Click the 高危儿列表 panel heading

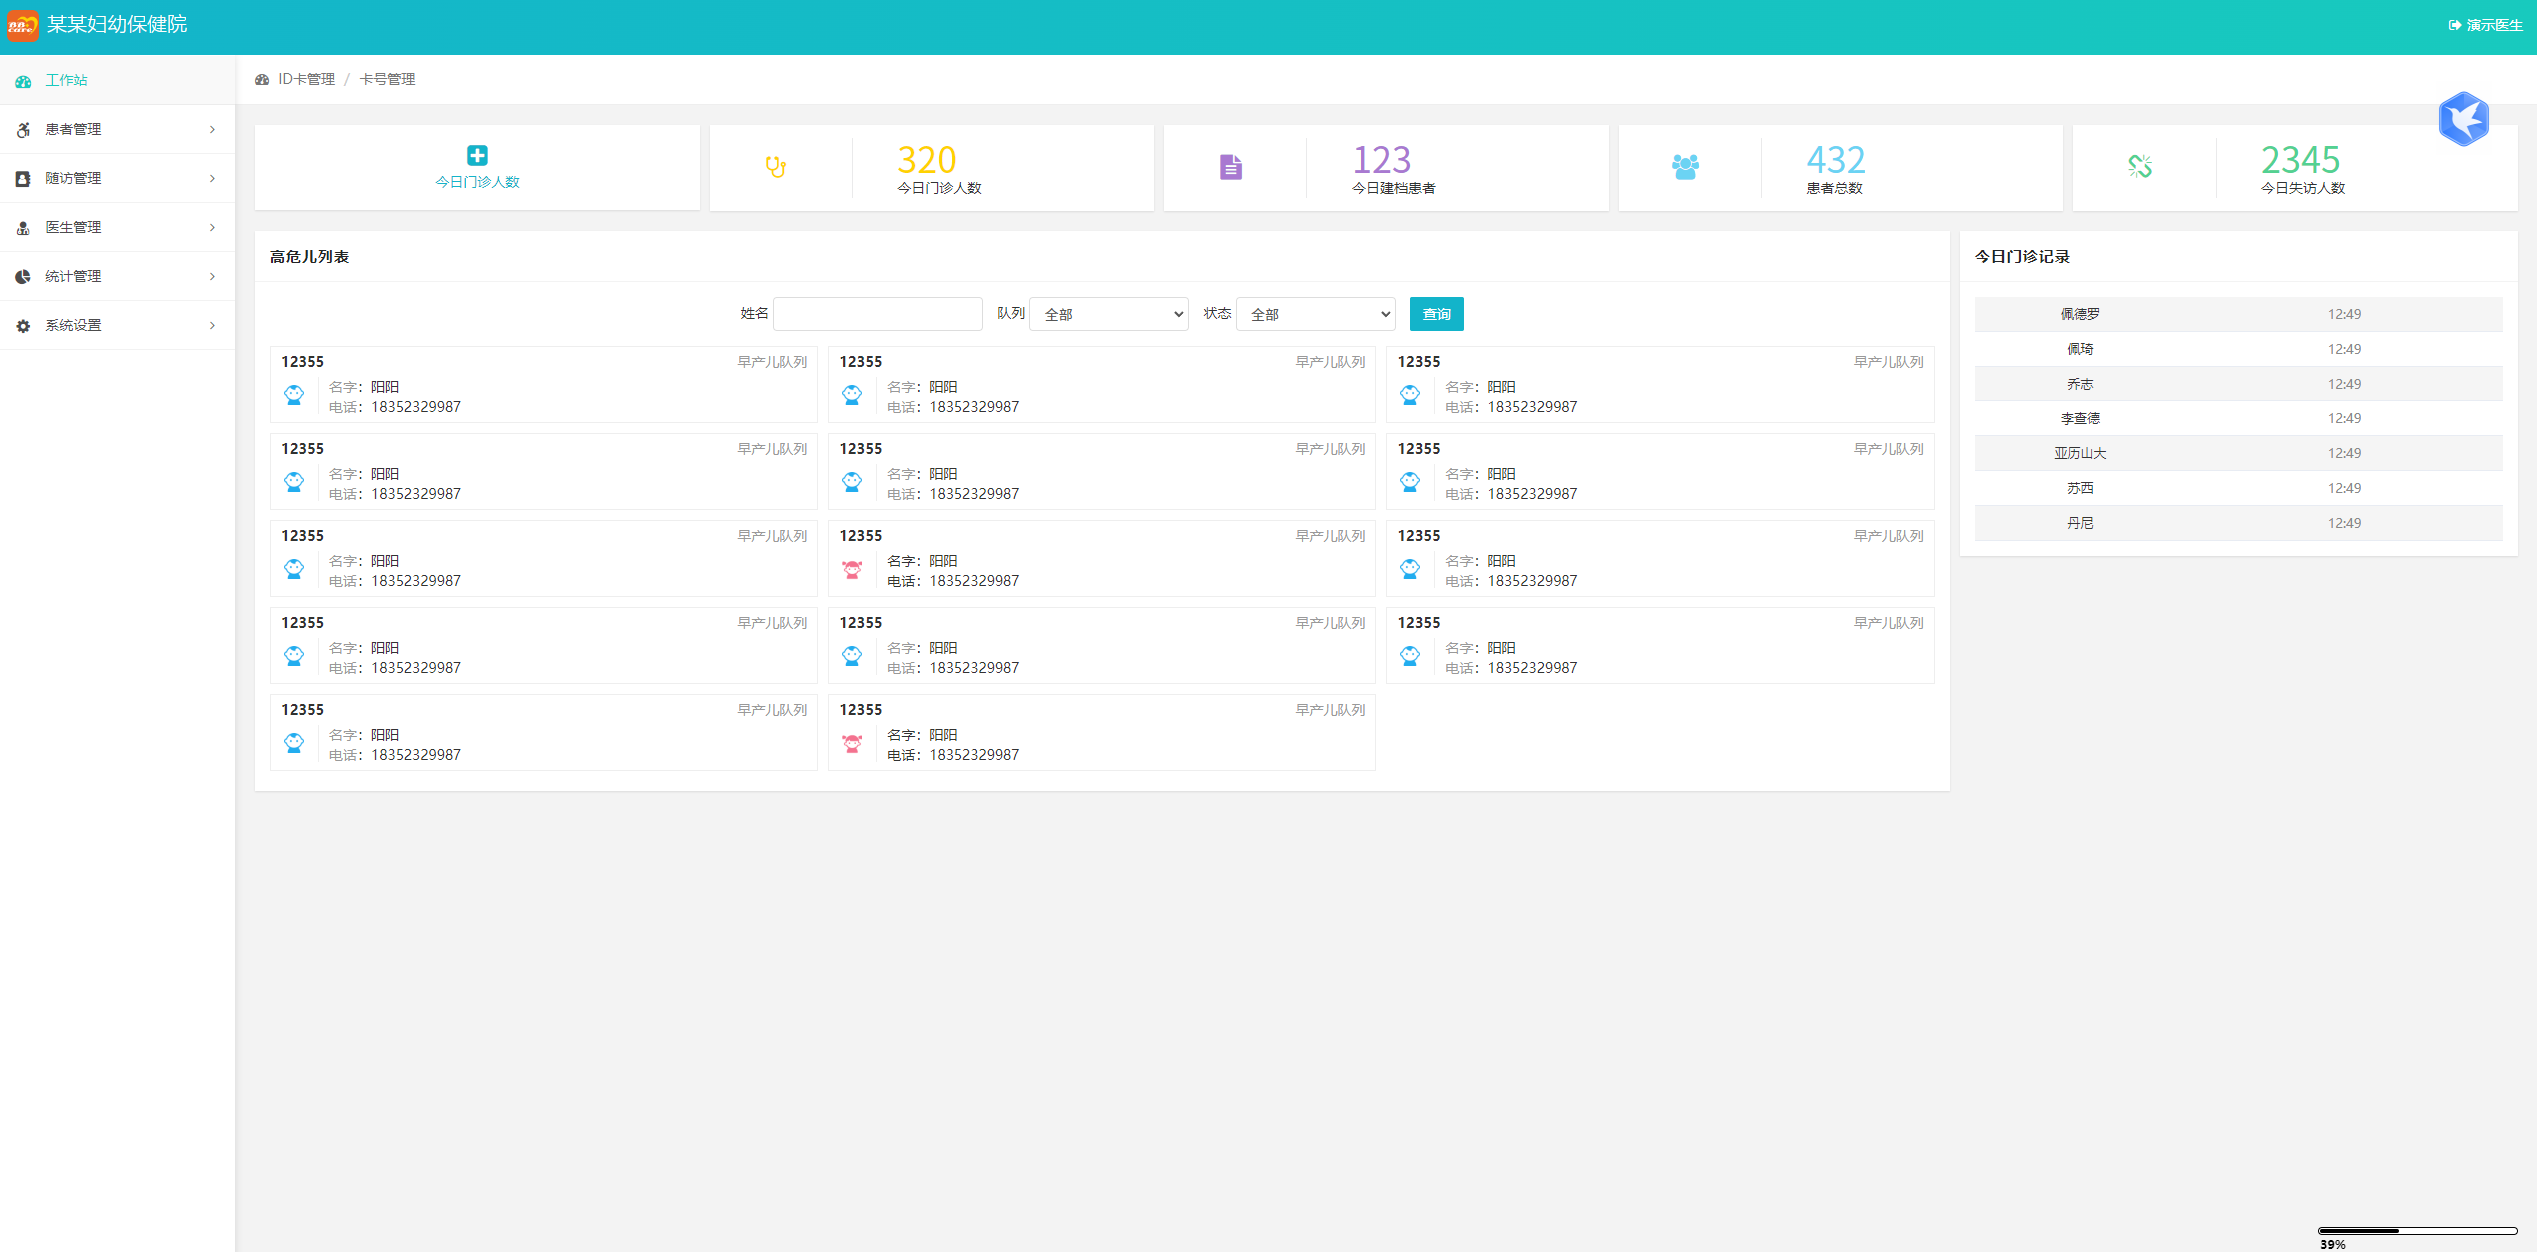coord(309,257)
